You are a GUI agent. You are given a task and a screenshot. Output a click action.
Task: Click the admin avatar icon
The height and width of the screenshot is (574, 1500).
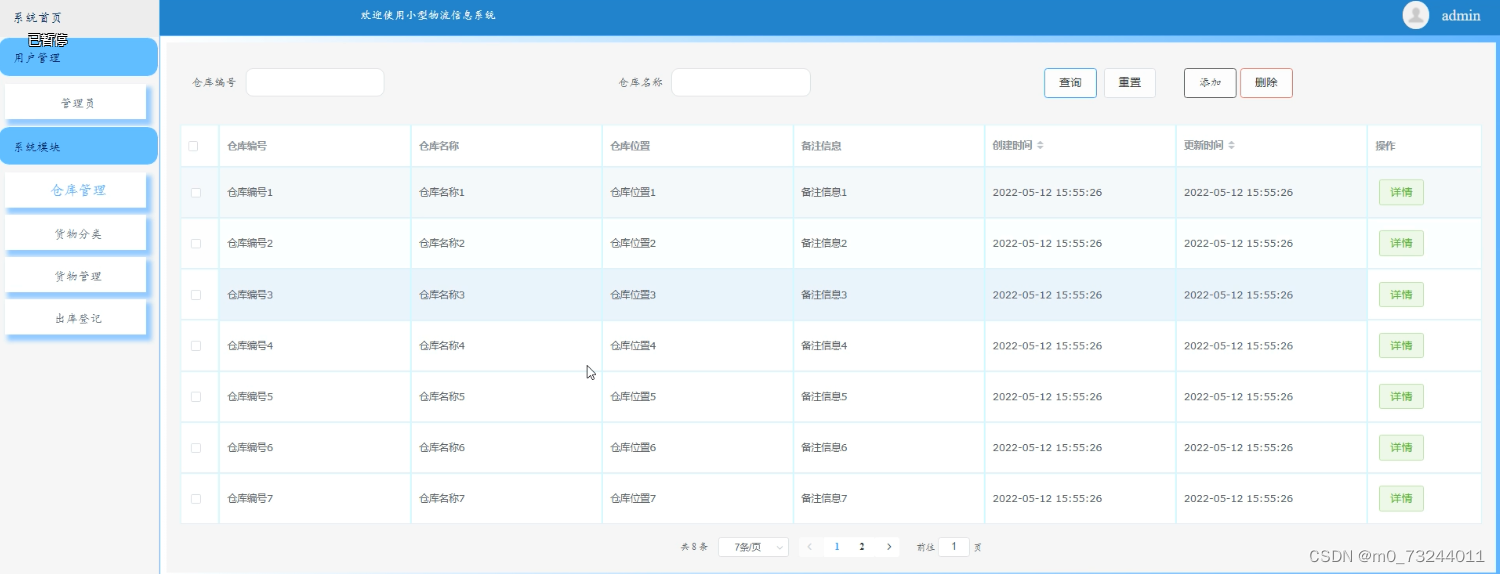pos(1416,15)
